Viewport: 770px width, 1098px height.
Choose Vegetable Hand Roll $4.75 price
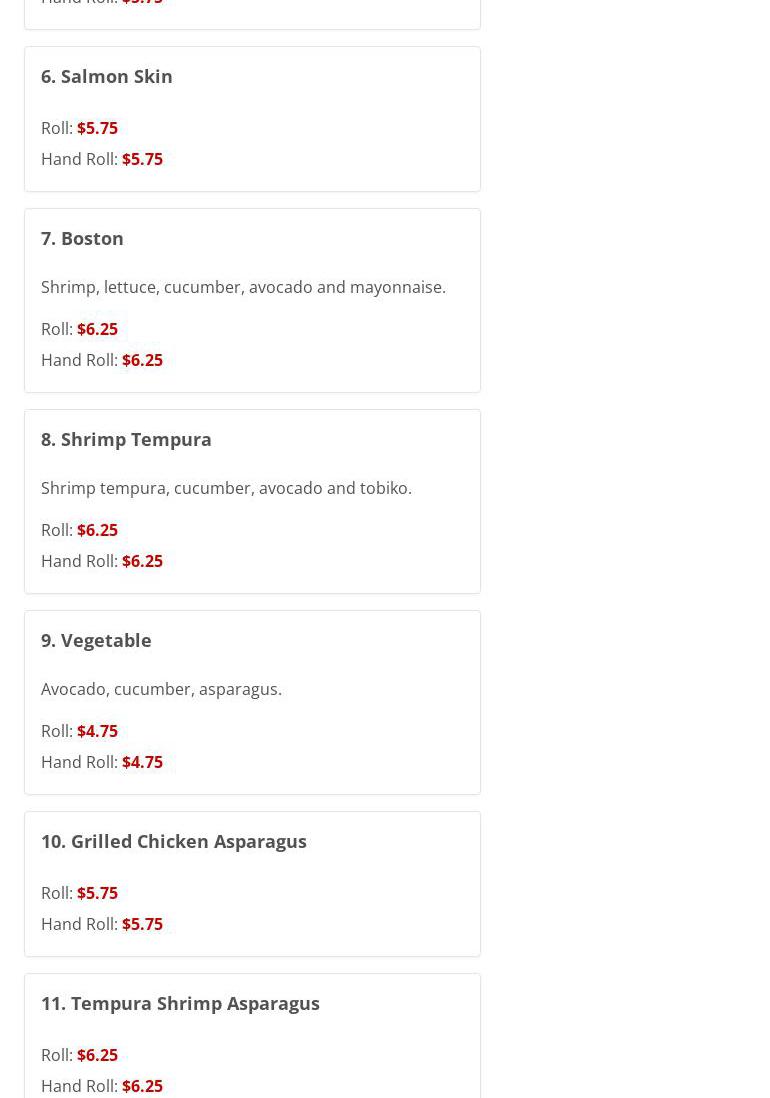142,762
